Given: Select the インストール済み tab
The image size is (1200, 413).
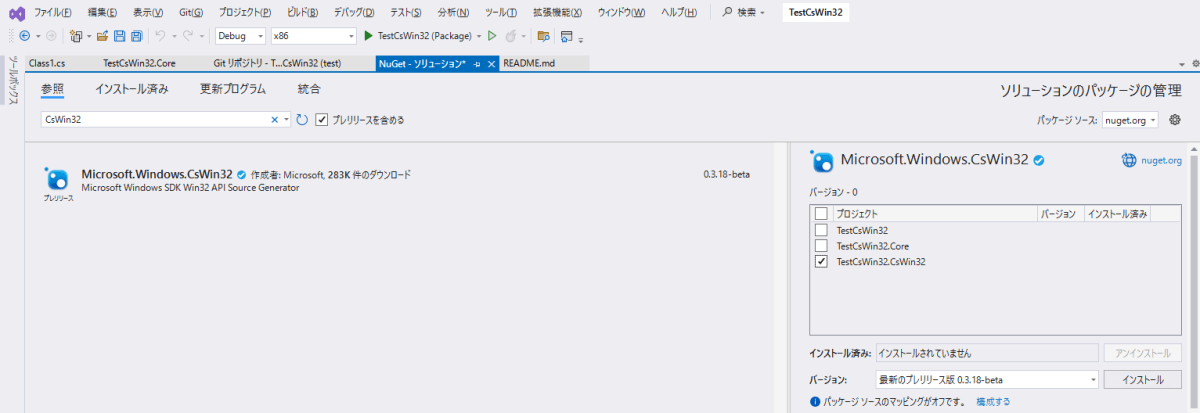Looking at the screenshot, I should pyautogui.click(x=132, y=89).
